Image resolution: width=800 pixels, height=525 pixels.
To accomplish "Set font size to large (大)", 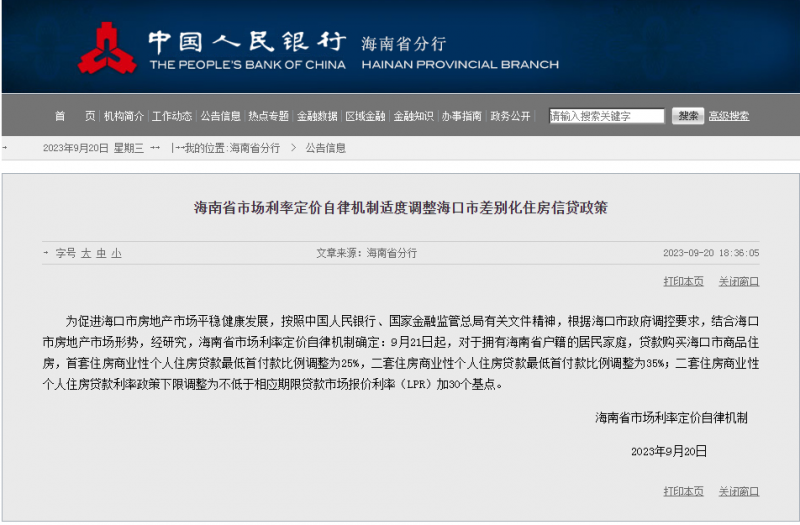I will click(x=86, y=253).
